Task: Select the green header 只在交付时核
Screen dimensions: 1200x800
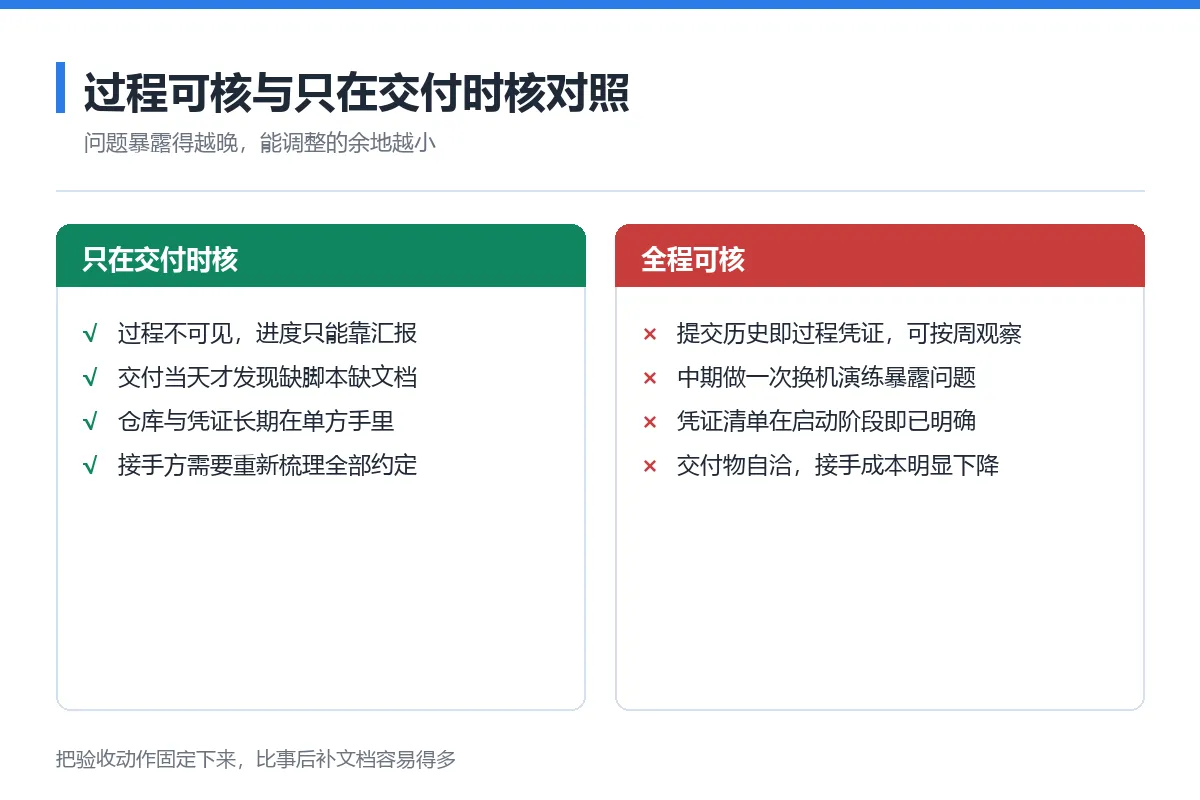Action: [321, 256]
